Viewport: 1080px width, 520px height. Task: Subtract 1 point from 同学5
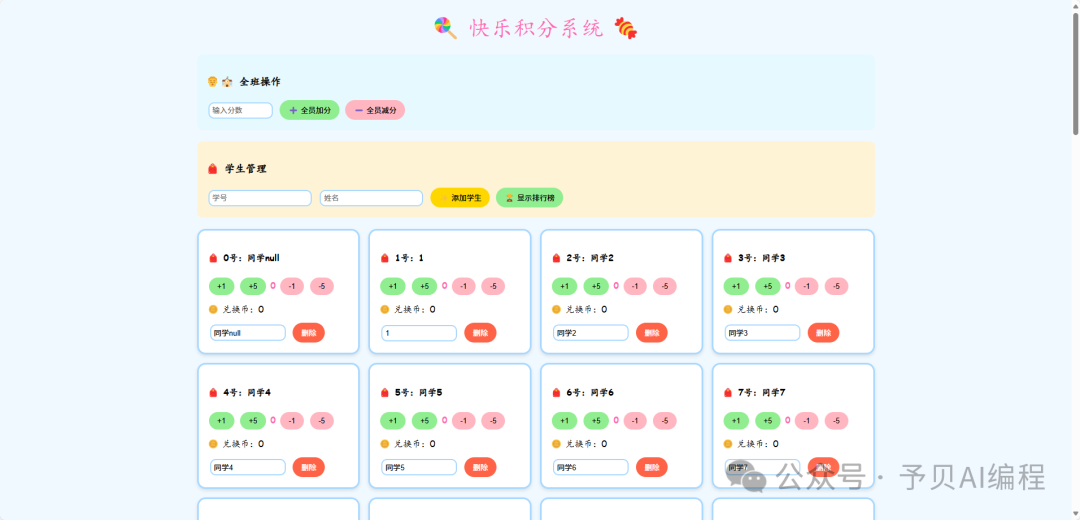[x=464, y=420]
